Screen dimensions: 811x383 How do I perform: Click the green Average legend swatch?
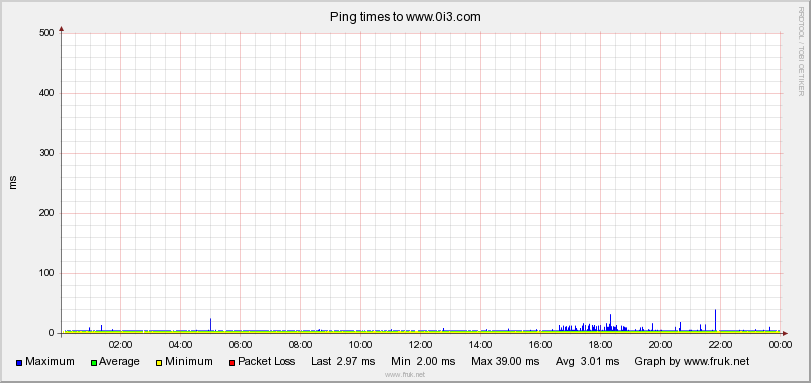coord(94,362)
